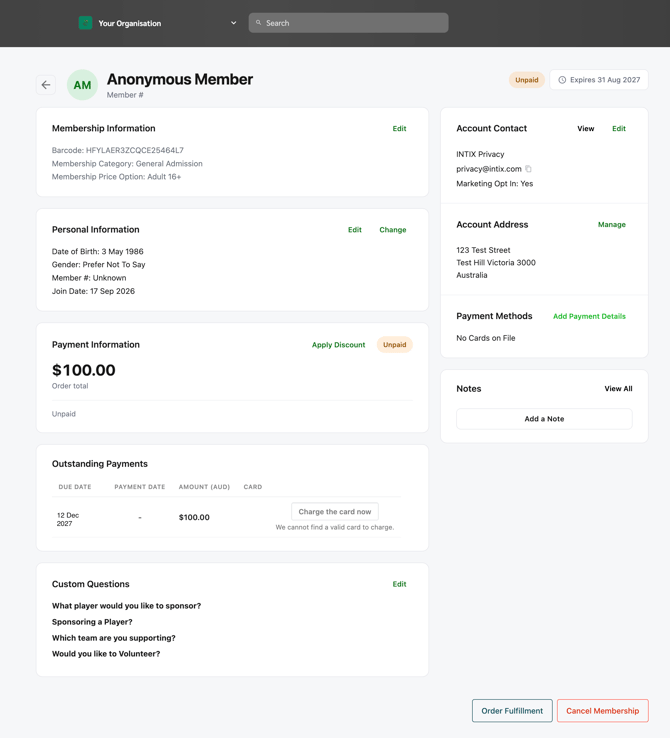
Task: Click 'No Cards on File' text
Action: (486, 338)
